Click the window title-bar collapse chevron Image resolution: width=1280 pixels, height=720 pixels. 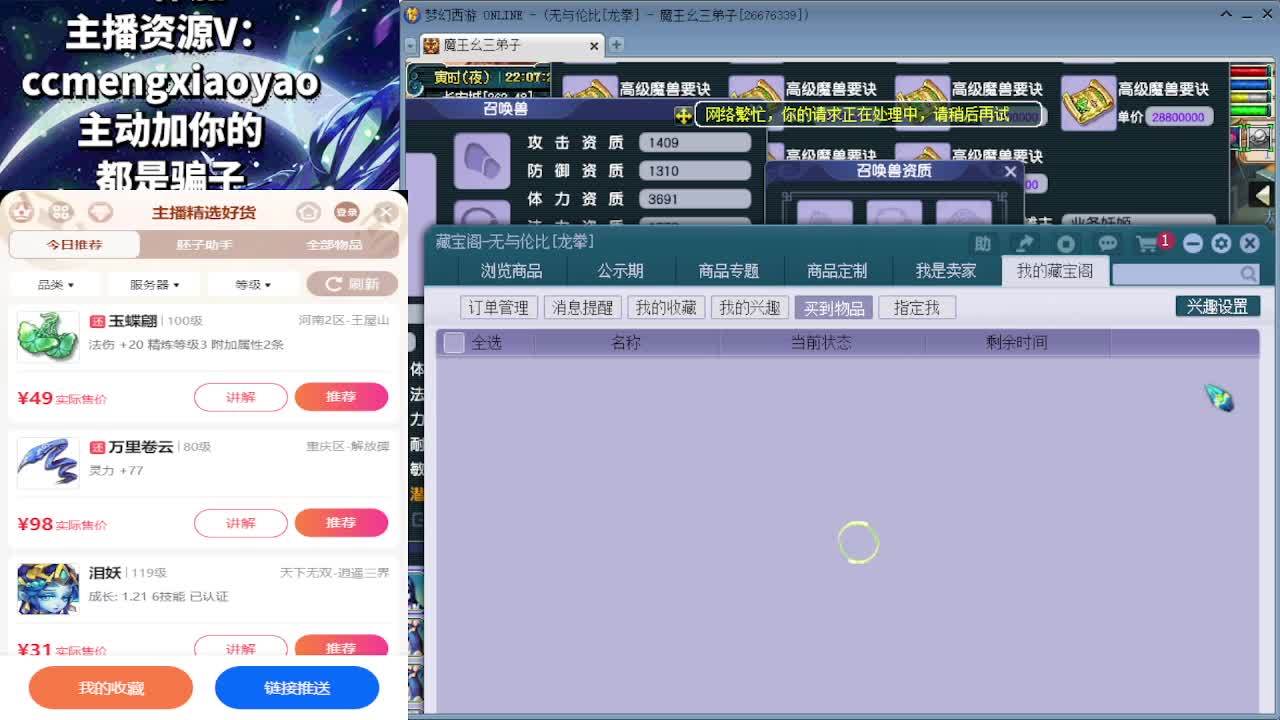(1227, 15)
